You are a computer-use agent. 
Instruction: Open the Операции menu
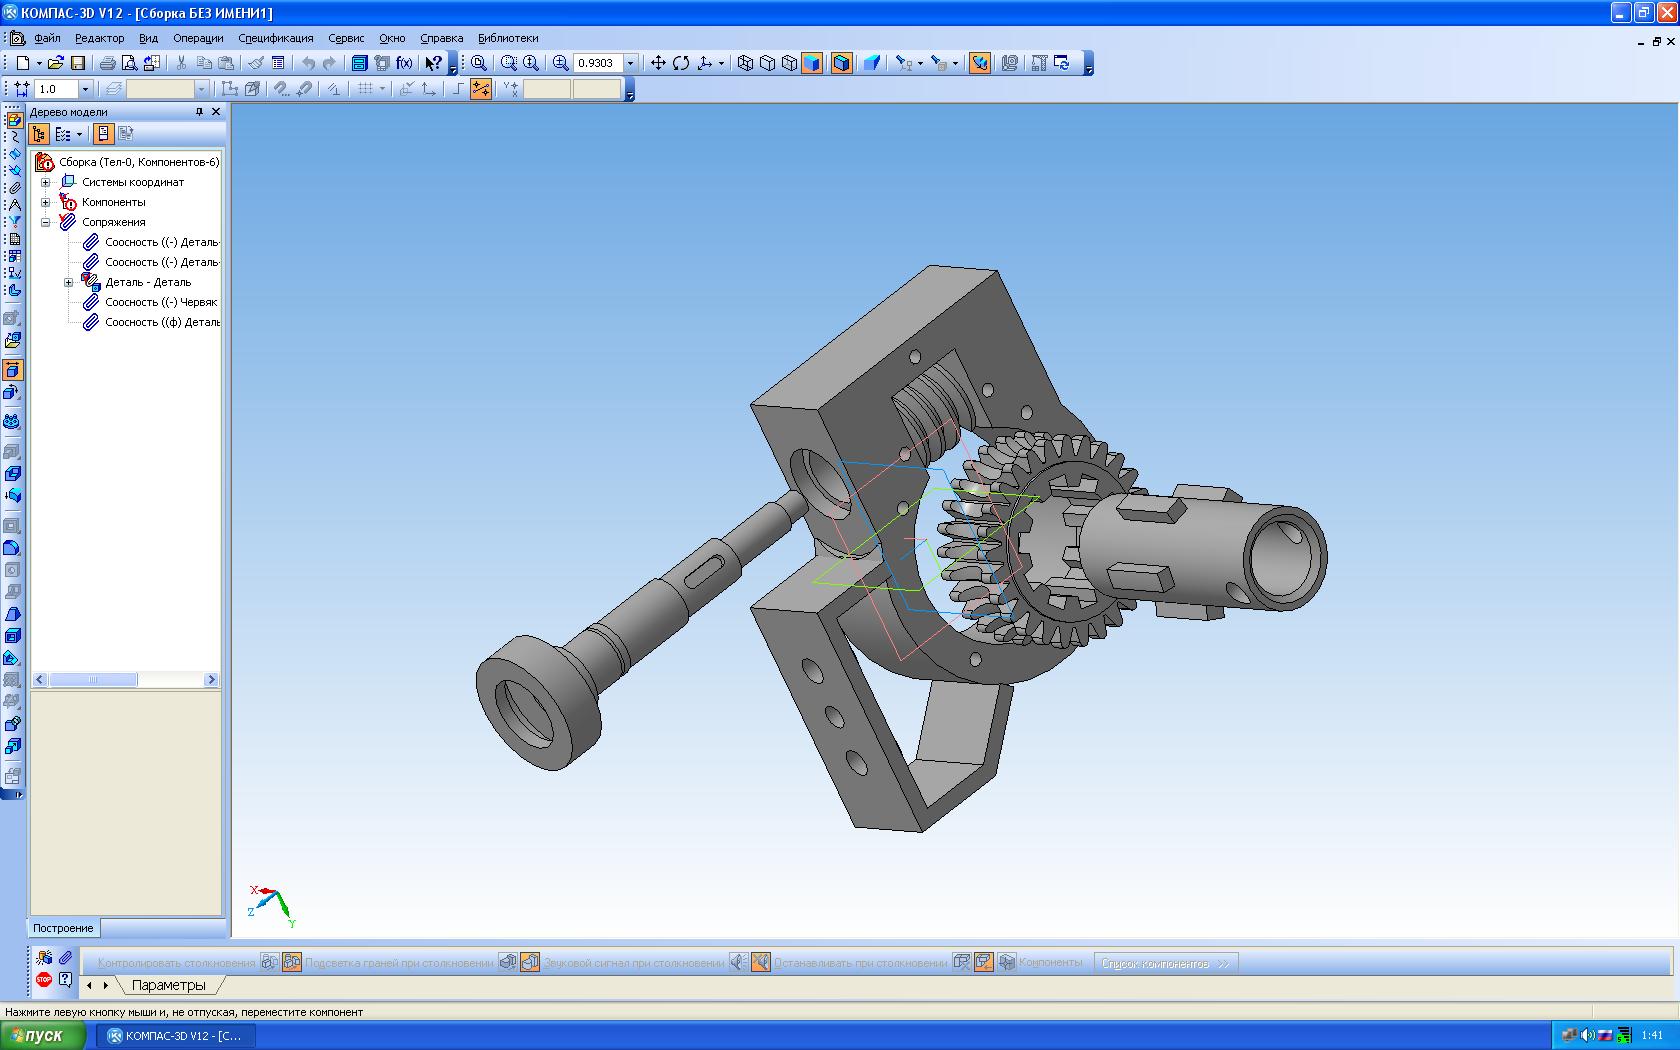[x=198, y=38]
